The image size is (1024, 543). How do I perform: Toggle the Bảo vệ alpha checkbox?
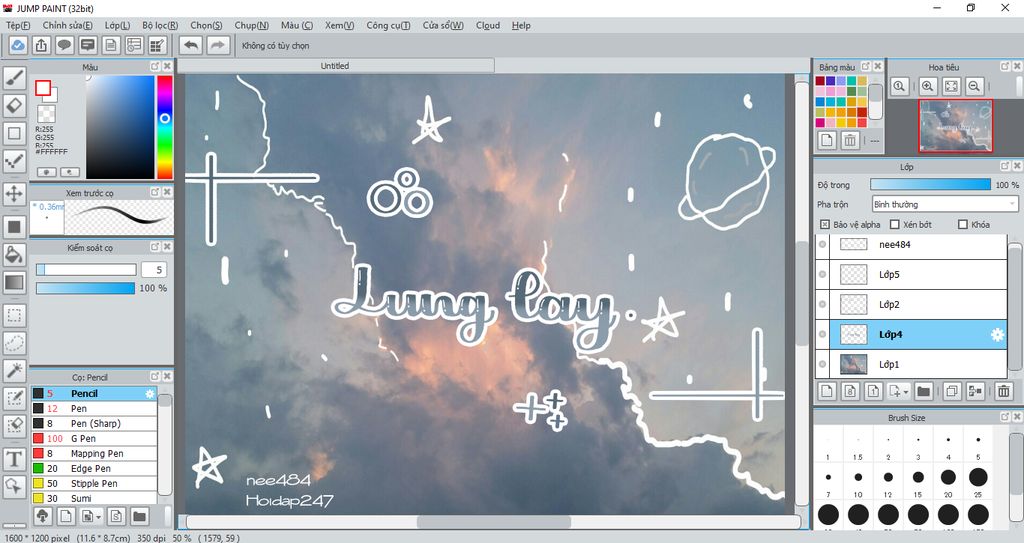pos(825,224)
